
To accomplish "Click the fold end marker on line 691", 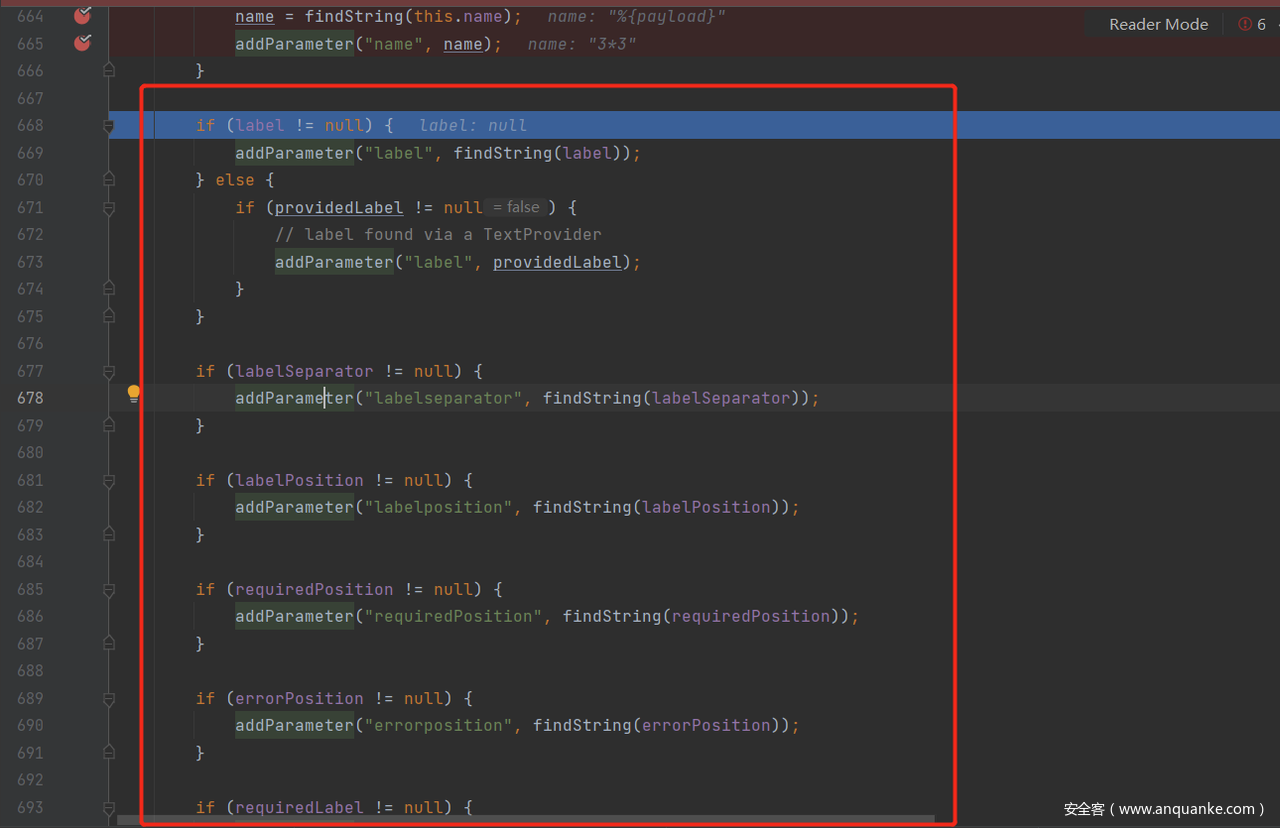I will (x=109, y=753).
